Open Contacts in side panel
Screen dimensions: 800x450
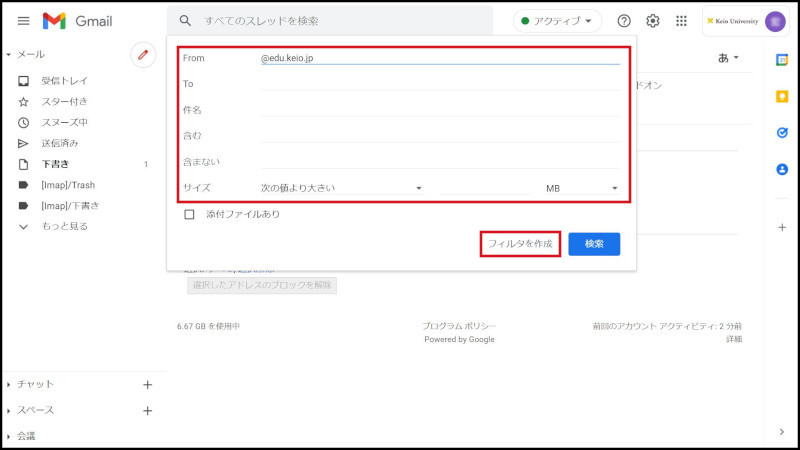pos(782,170)
